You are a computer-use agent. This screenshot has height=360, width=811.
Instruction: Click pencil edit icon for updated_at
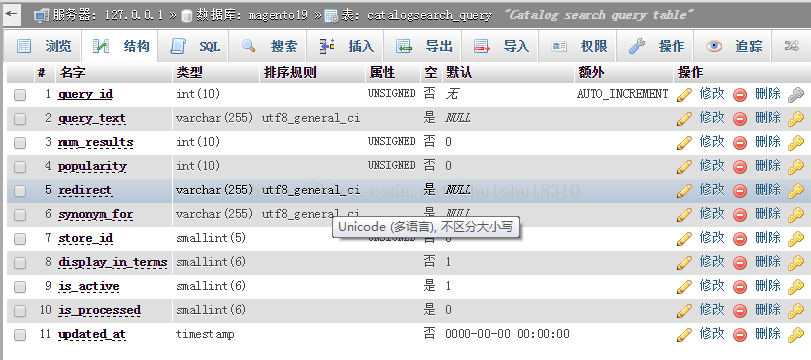click(684, 335)
